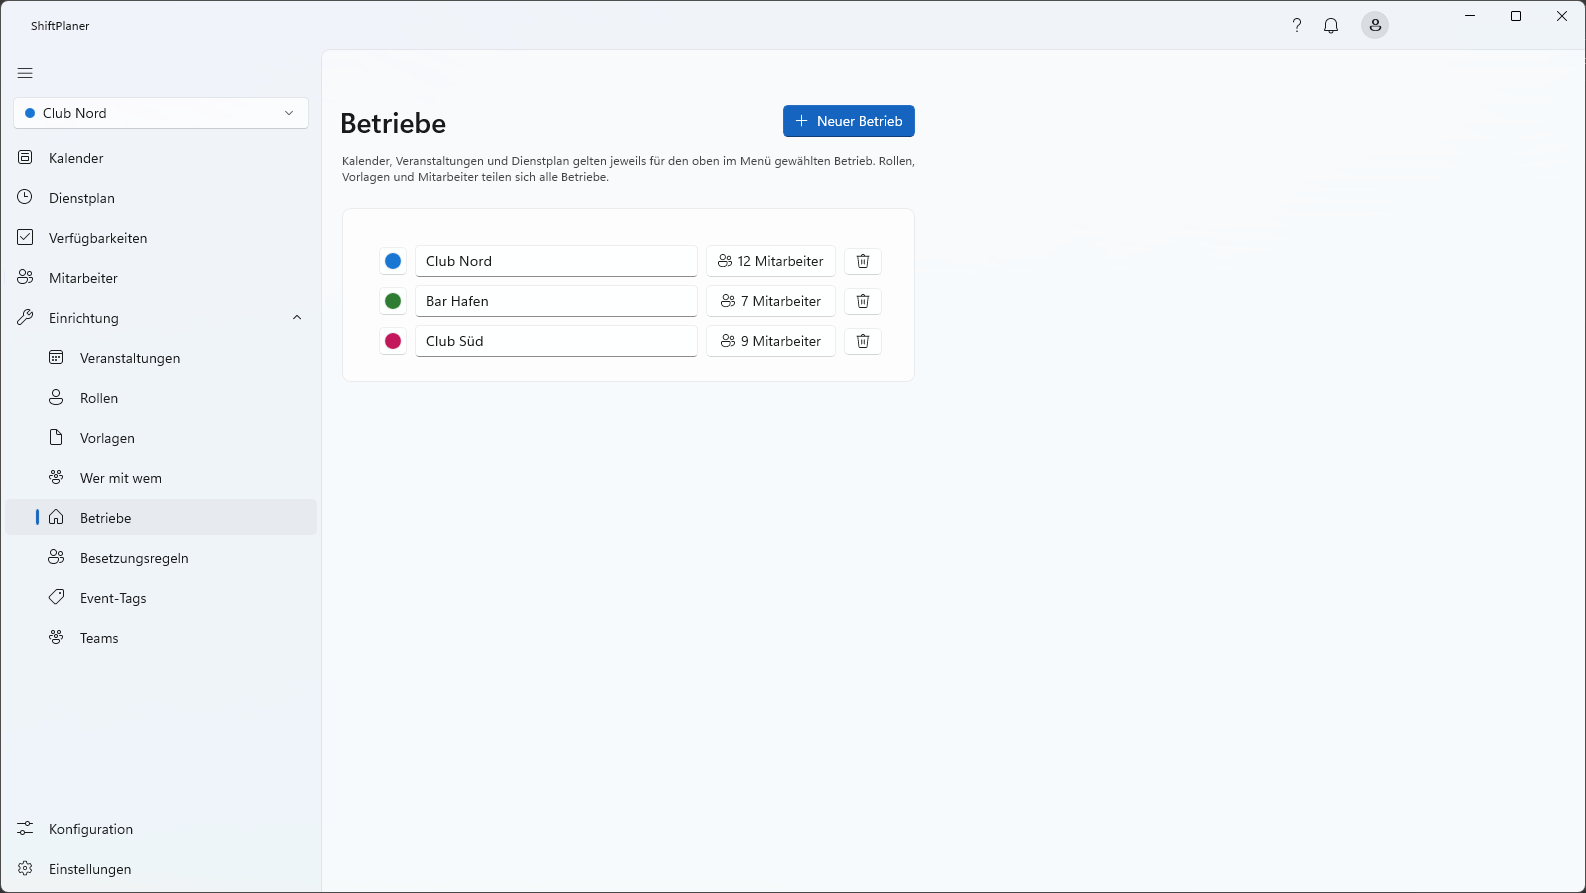Edit the Club Nord name field
This screenshot has height=893, width=1586.
[556, 261]
